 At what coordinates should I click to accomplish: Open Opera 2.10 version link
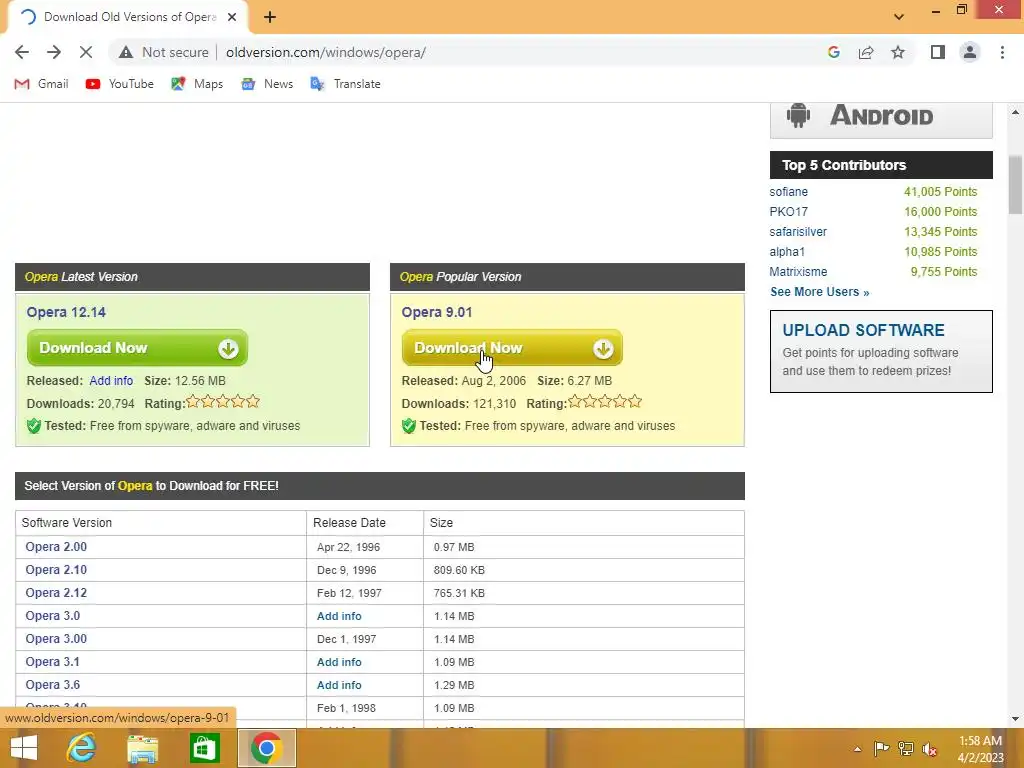tap(56, 569)
